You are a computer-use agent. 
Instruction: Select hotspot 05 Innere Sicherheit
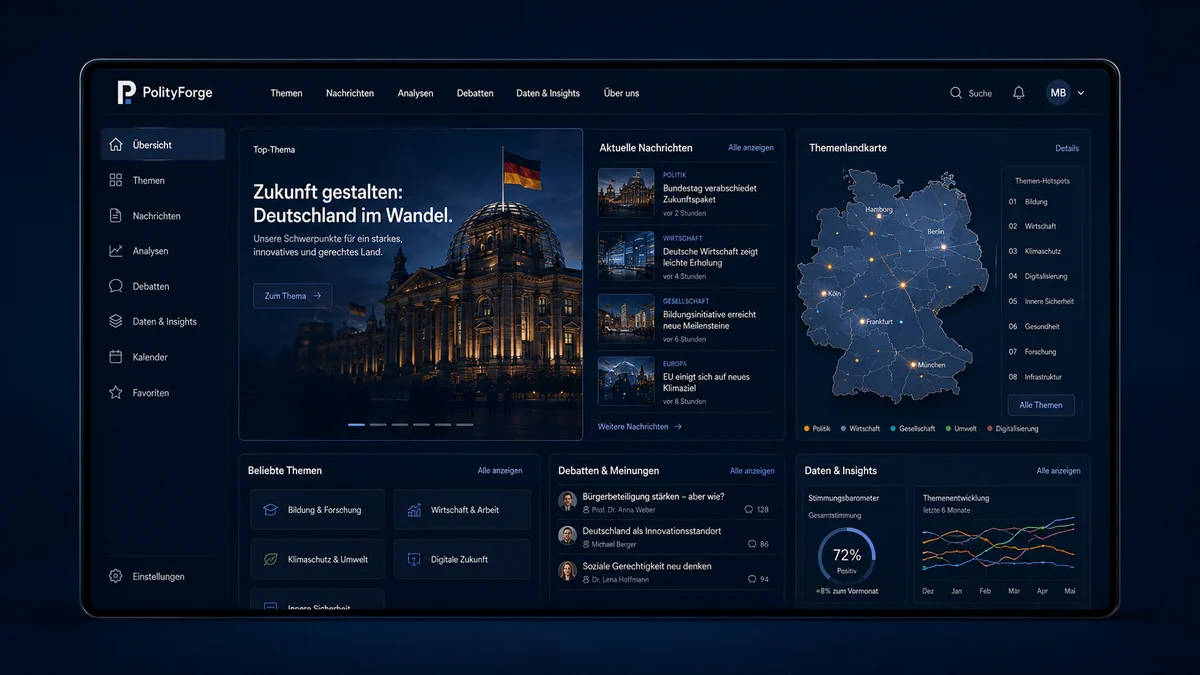1040,302
